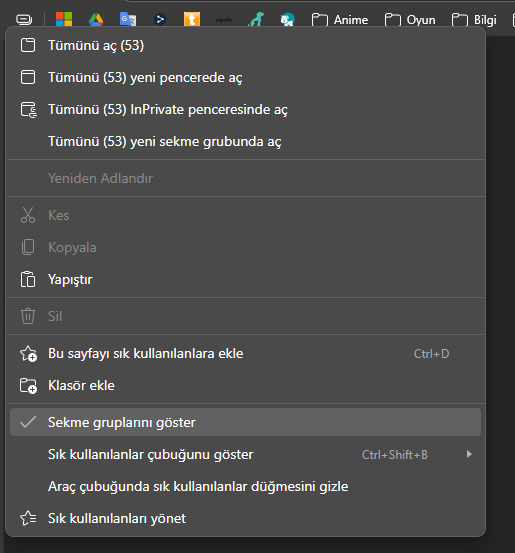Open the Google Drive bookmark
515x553 pixels.
[96, 19]
